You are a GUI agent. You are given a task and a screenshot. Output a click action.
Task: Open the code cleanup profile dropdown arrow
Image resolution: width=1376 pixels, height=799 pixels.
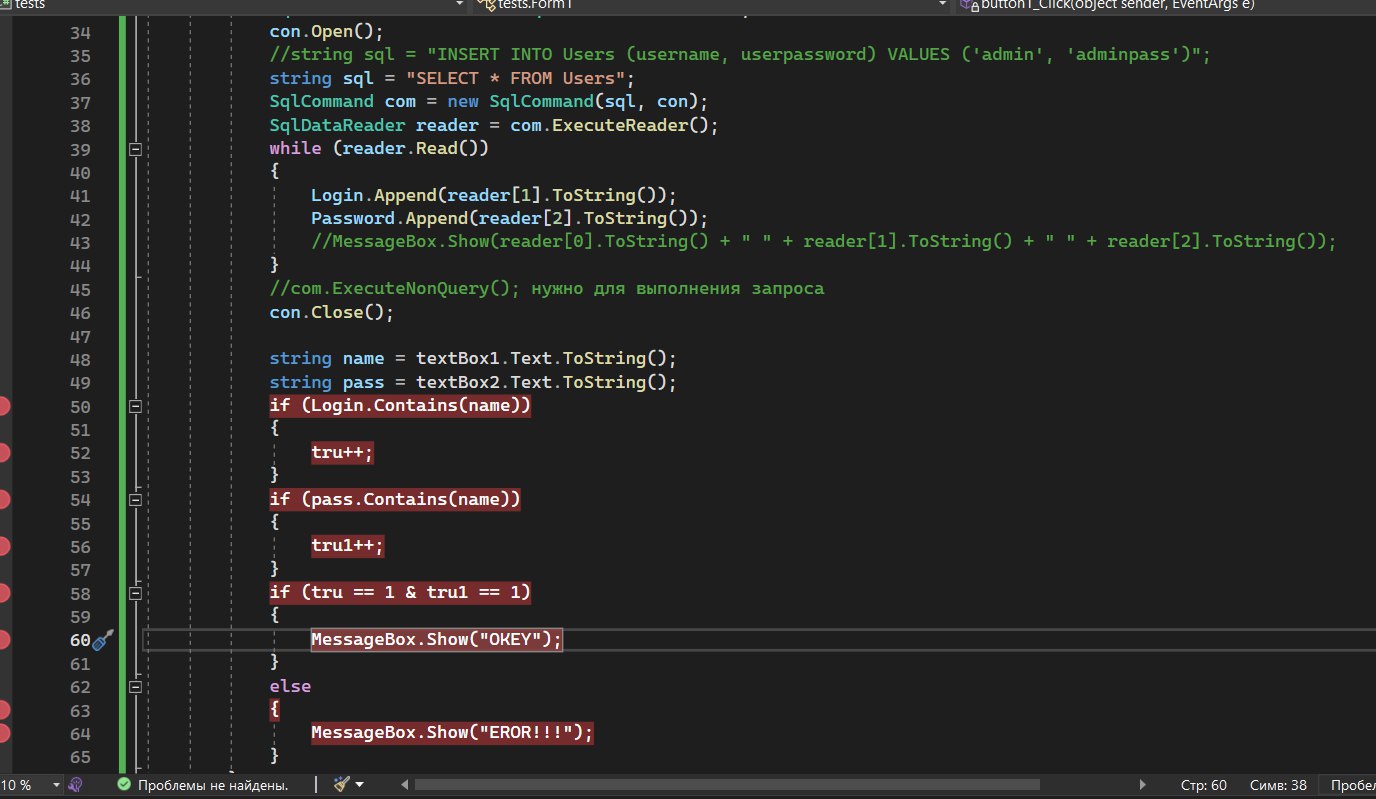(x=359, y=785)
